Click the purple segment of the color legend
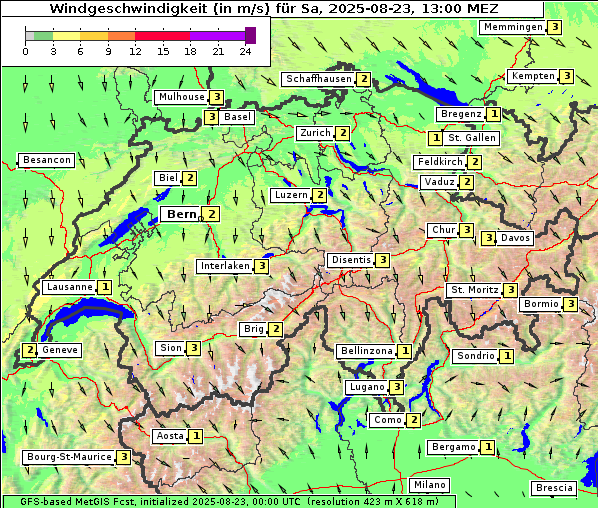598x508 pixels. tap(217, 36)
